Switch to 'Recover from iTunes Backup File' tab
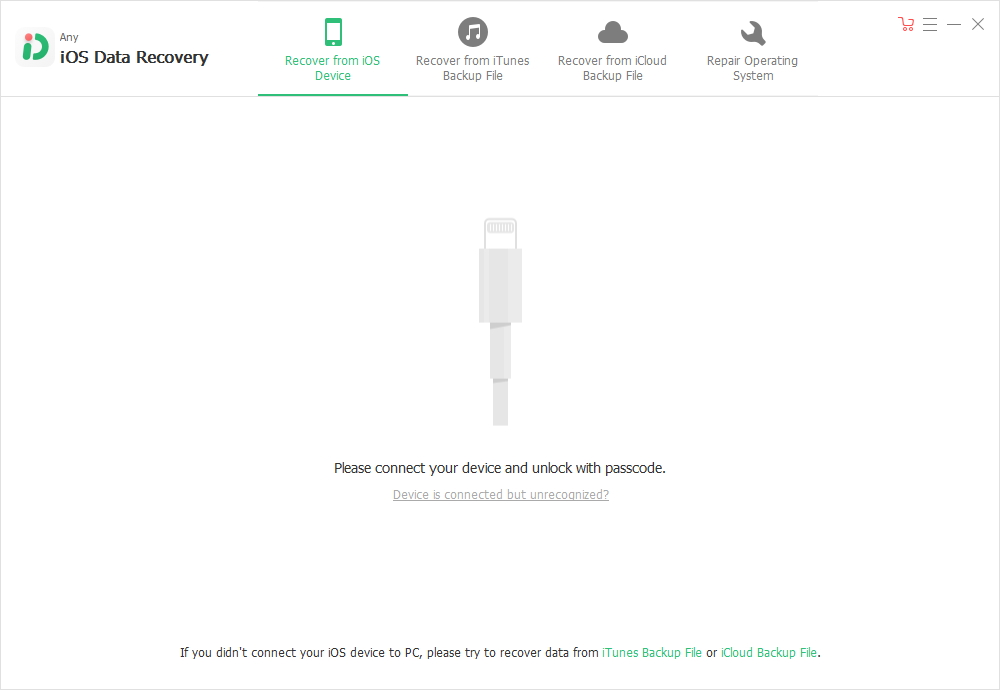Image resolution: width=1000 pixels, height=690 pixels. click(473, 68)
